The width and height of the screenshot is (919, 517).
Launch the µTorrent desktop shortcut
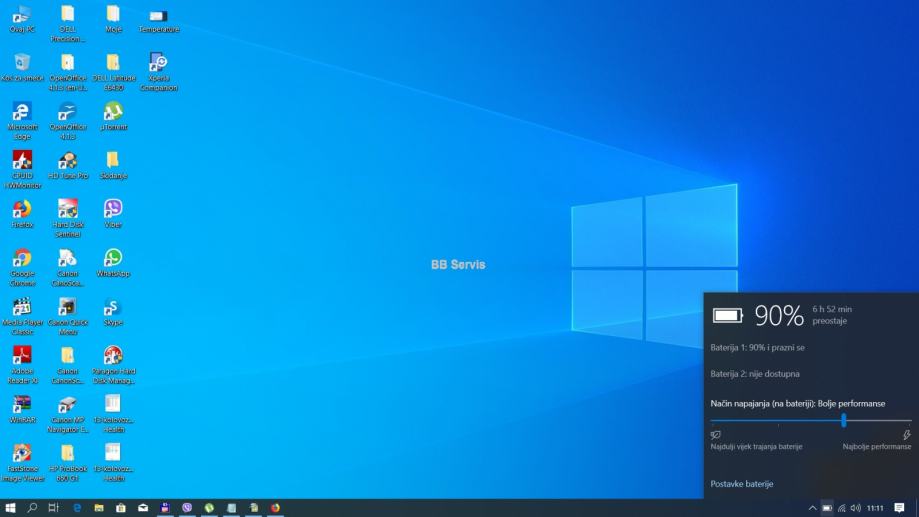click(113, 115)
